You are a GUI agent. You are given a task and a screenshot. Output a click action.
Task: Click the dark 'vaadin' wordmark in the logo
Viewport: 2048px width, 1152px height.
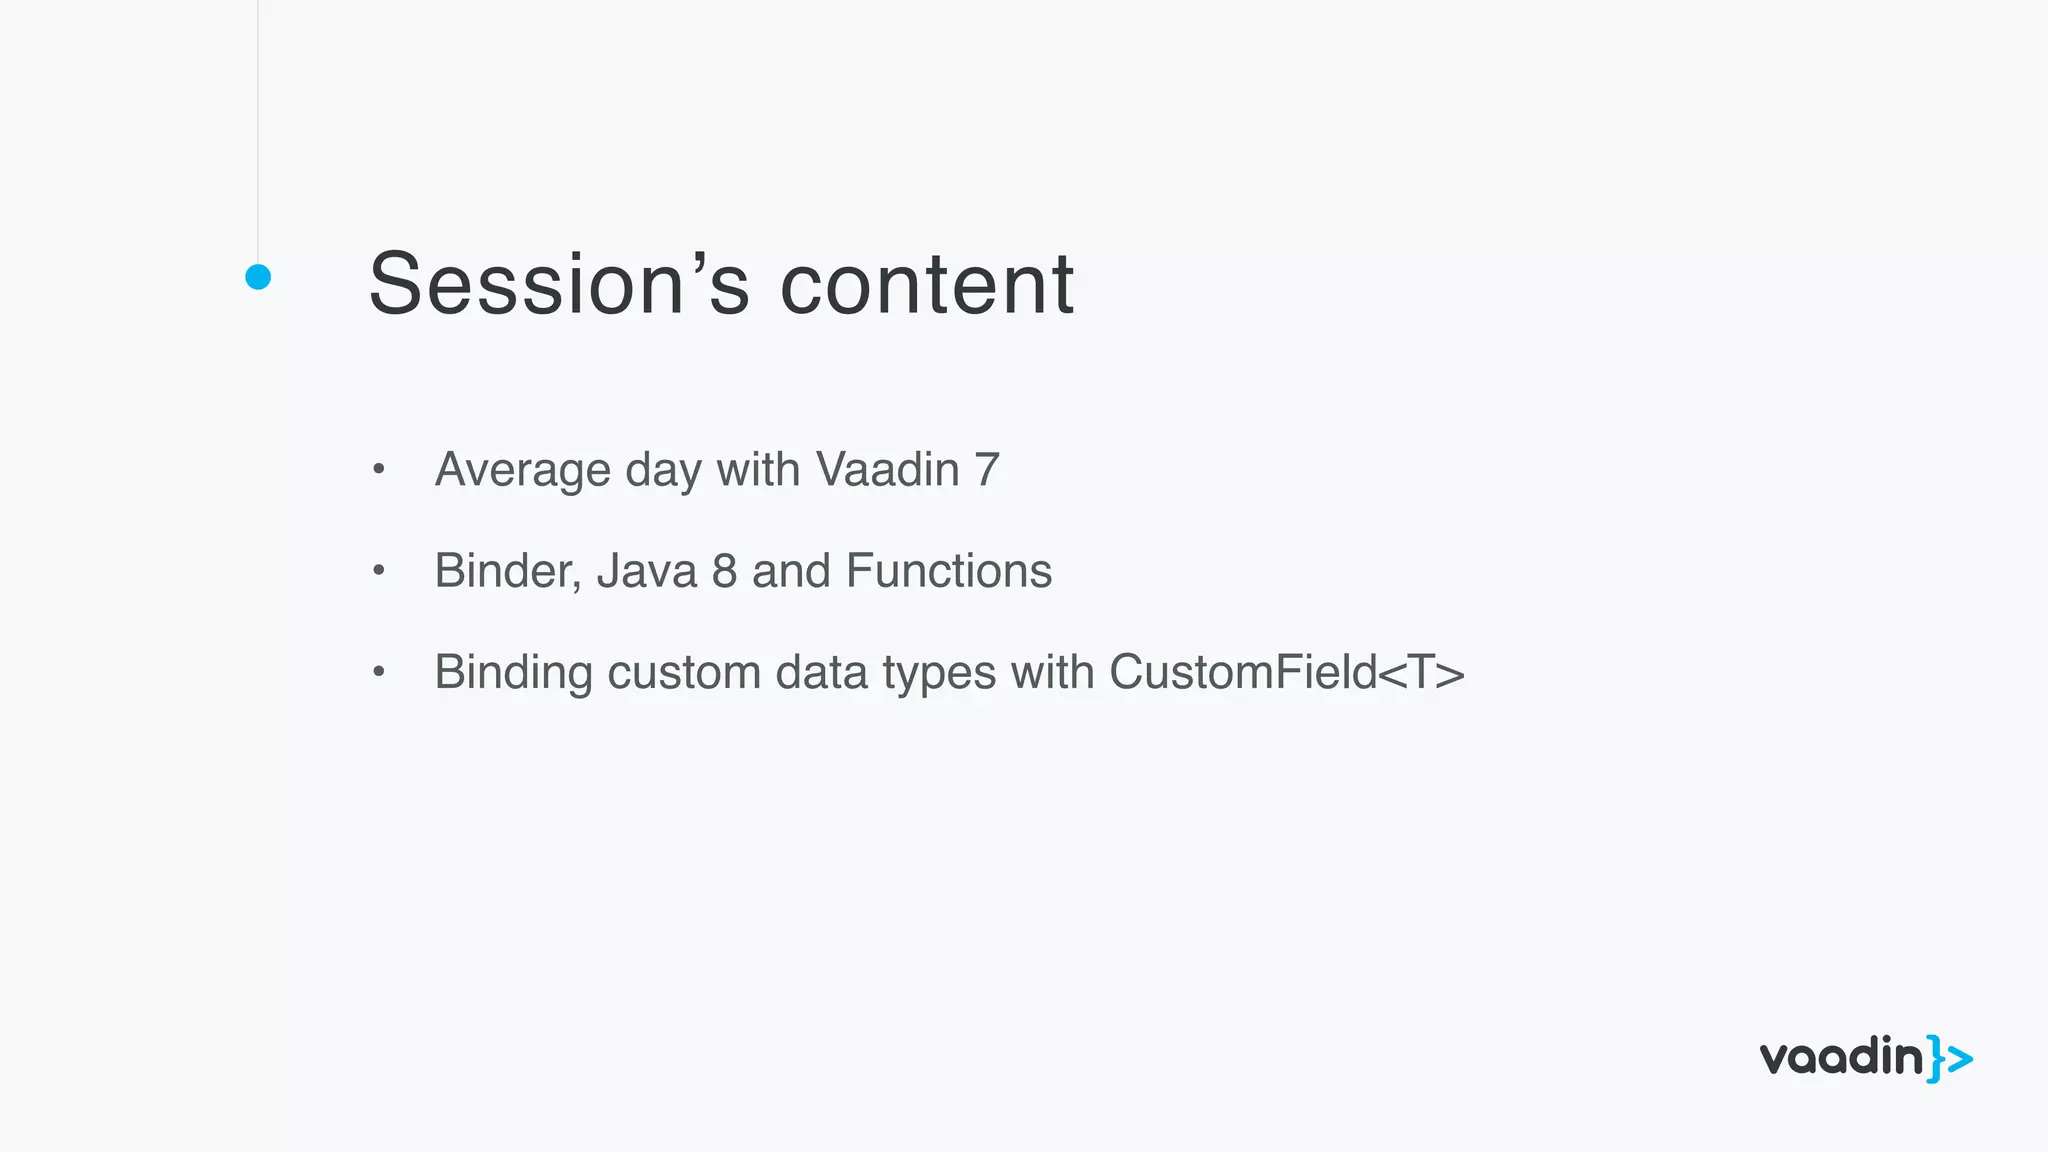coord(1841,1057)
